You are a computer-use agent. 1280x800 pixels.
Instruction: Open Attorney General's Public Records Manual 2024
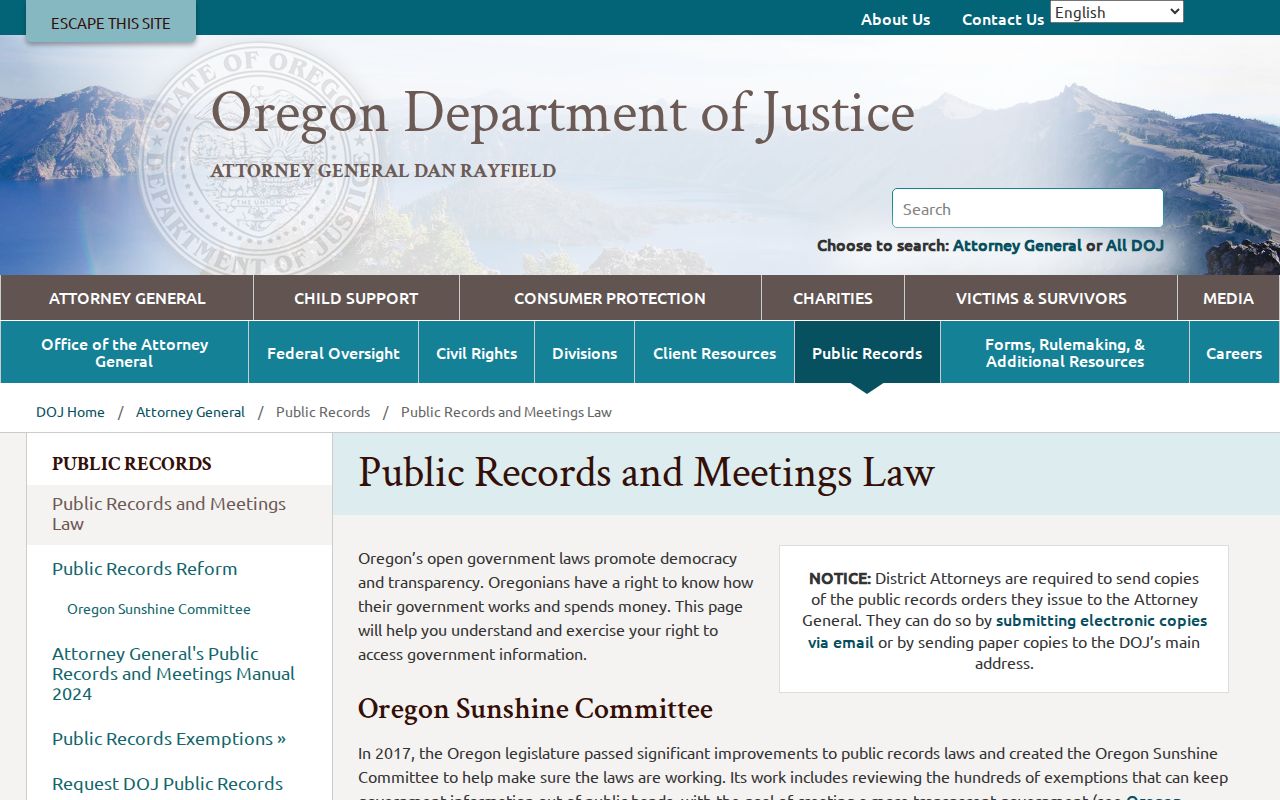[173, 674]
